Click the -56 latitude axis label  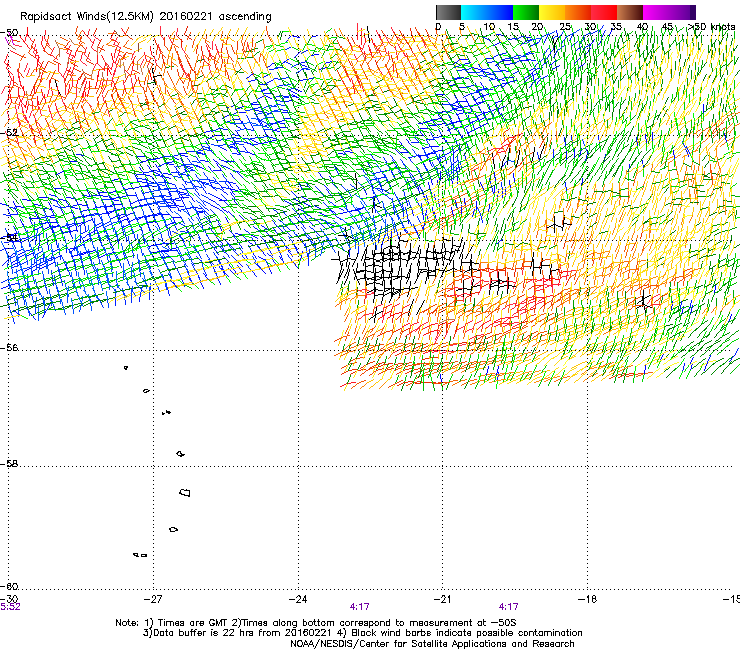[9, 347]
